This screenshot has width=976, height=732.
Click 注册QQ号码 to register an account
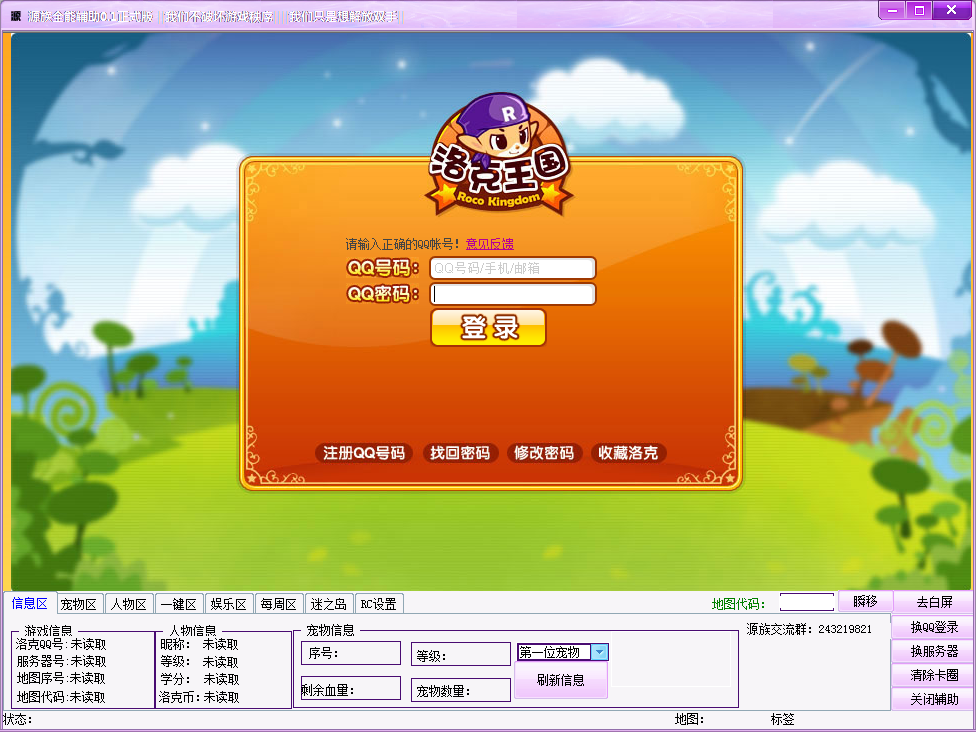click(363, 453)
